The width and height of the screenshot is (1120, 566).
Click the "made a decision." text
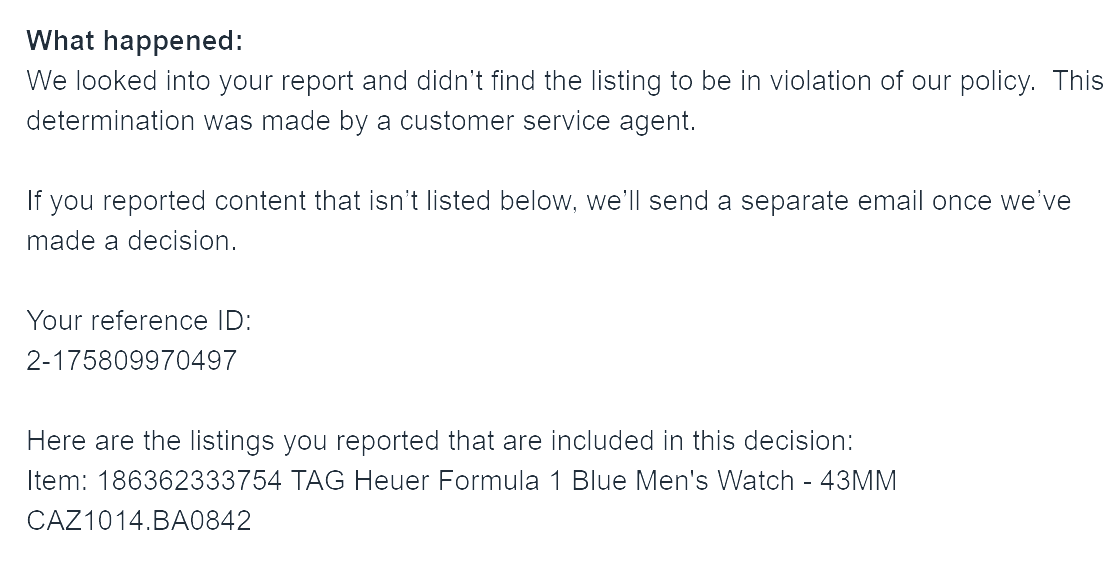point(131,241)
